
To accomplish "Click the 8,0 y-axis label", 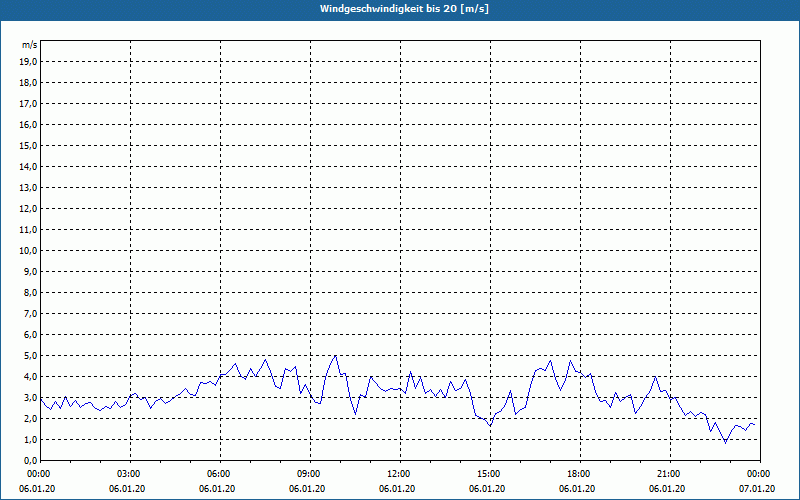I will [31, 292].
